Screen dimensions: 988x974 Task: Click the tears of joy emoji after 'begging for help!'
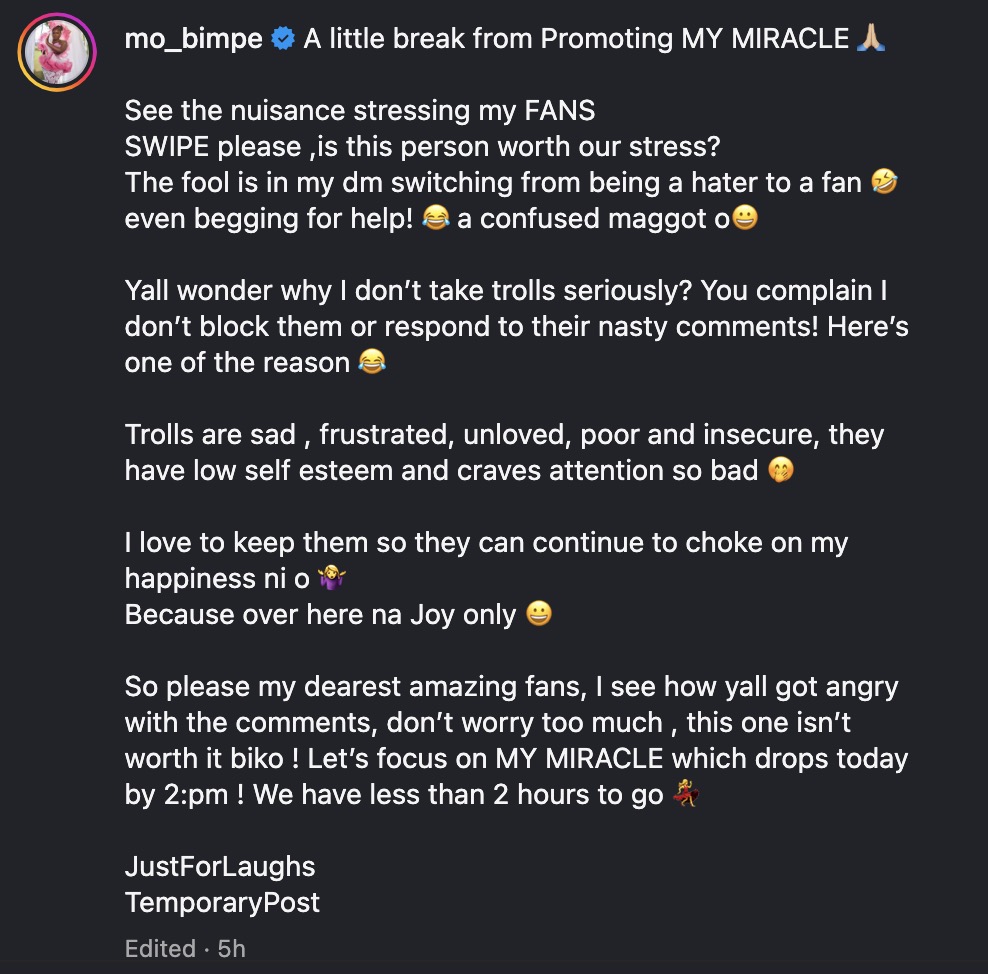point(435,219)
